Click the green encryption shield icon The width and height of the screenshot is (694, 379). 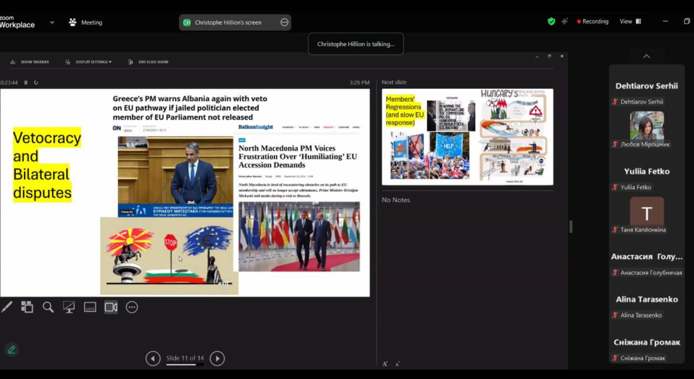551,21
